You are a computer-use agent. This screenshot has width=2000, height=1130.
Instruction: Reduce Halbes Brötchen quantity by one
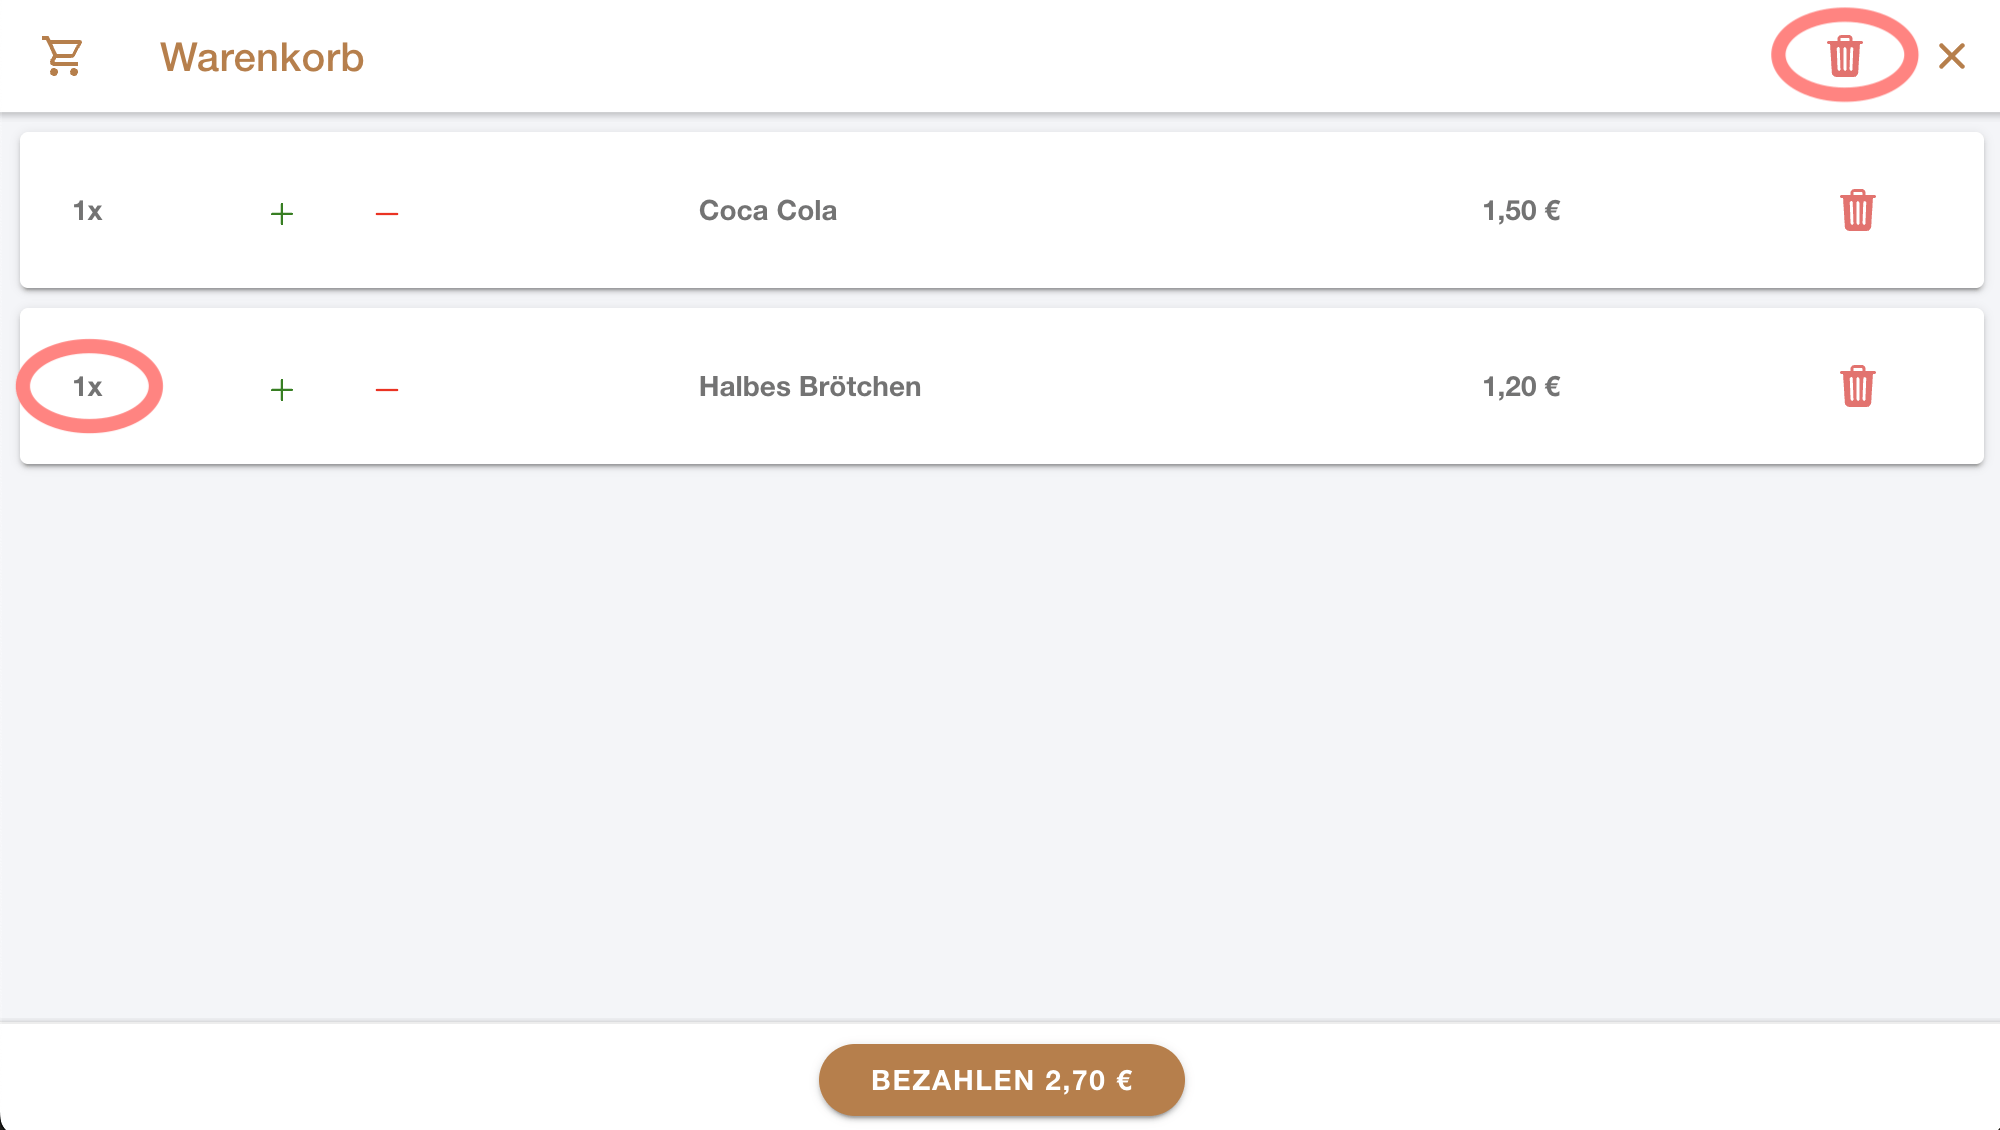[387, 389]
